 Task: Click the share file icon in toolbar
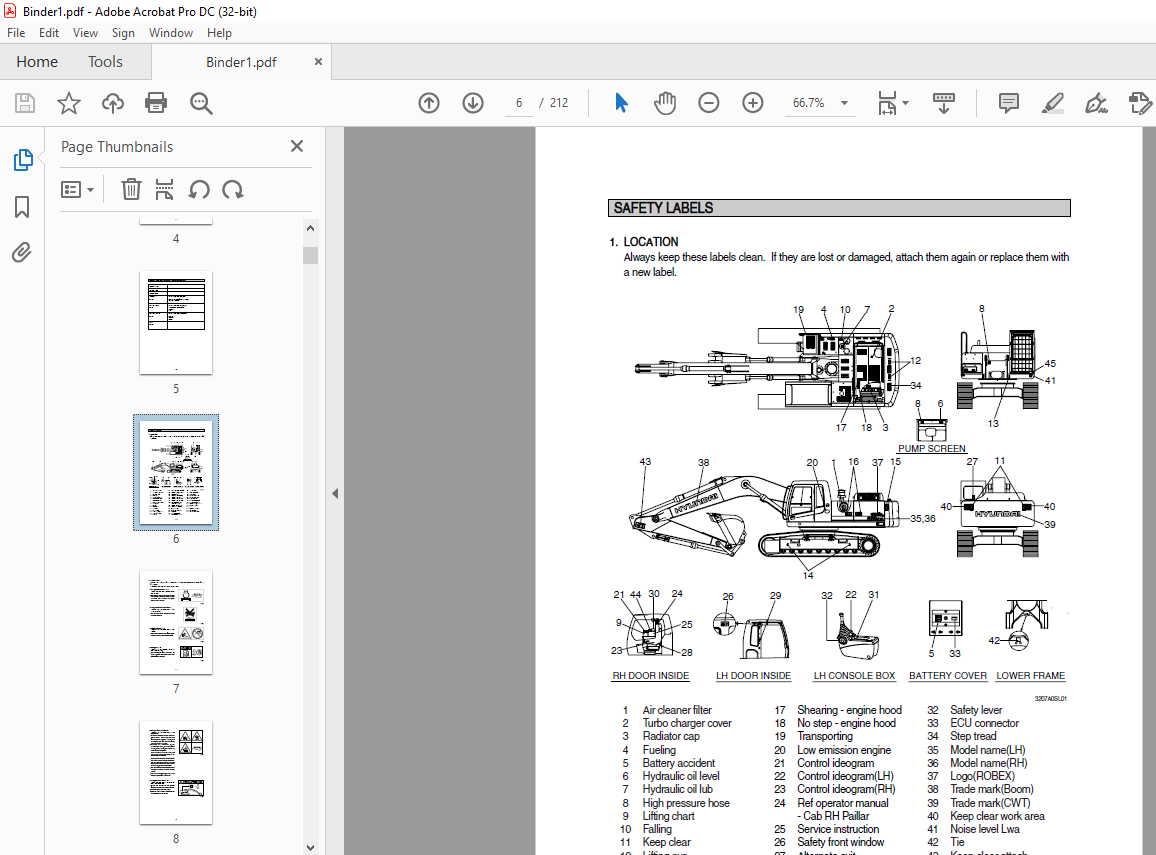[x=1140, y=103]
